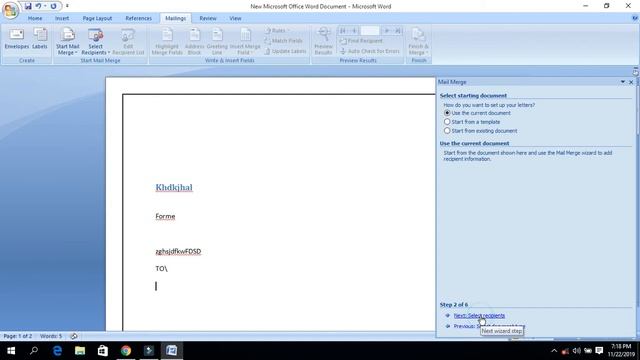Open the Mail Merge pane options arrow
Screen dimensions: 640x360
[x=623, y=82]
